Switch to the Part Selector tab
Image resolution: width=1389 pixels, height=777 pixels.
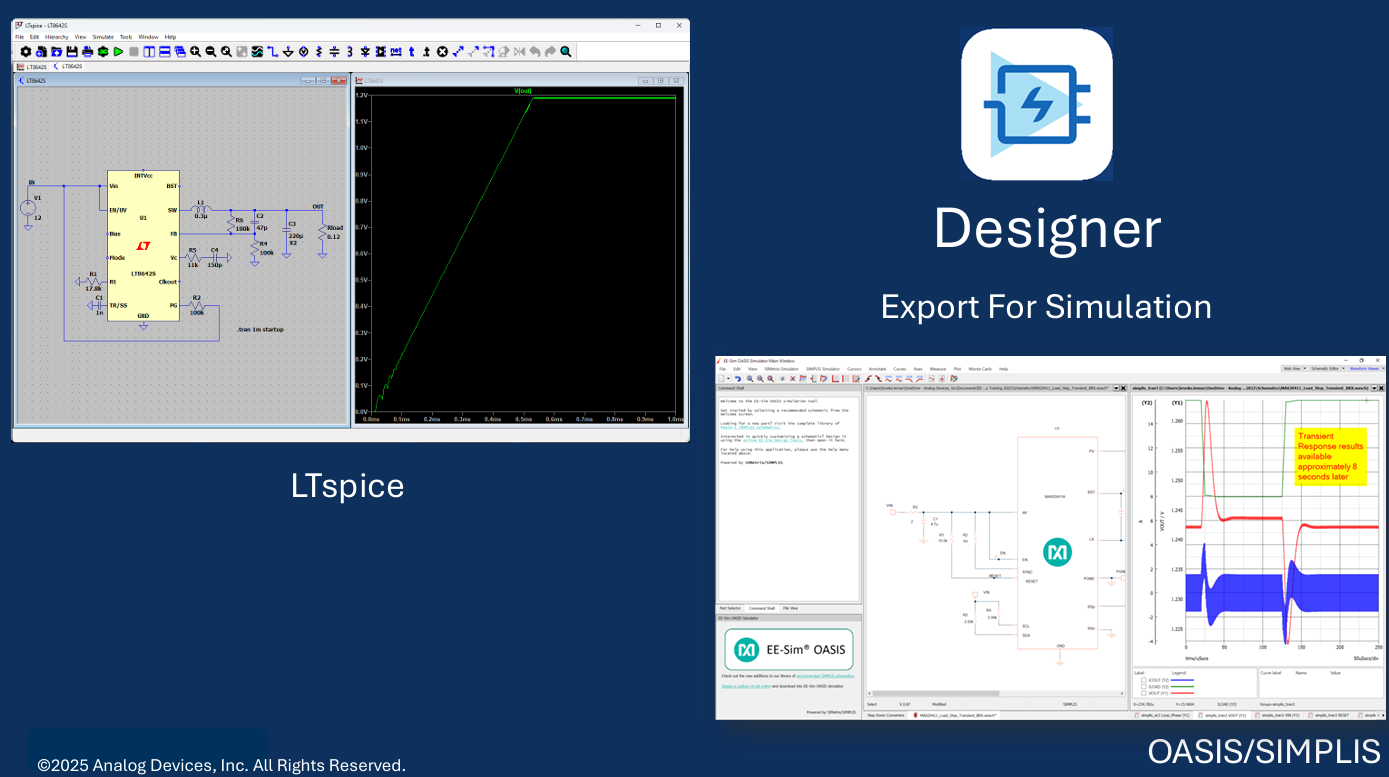coord(731,608)
